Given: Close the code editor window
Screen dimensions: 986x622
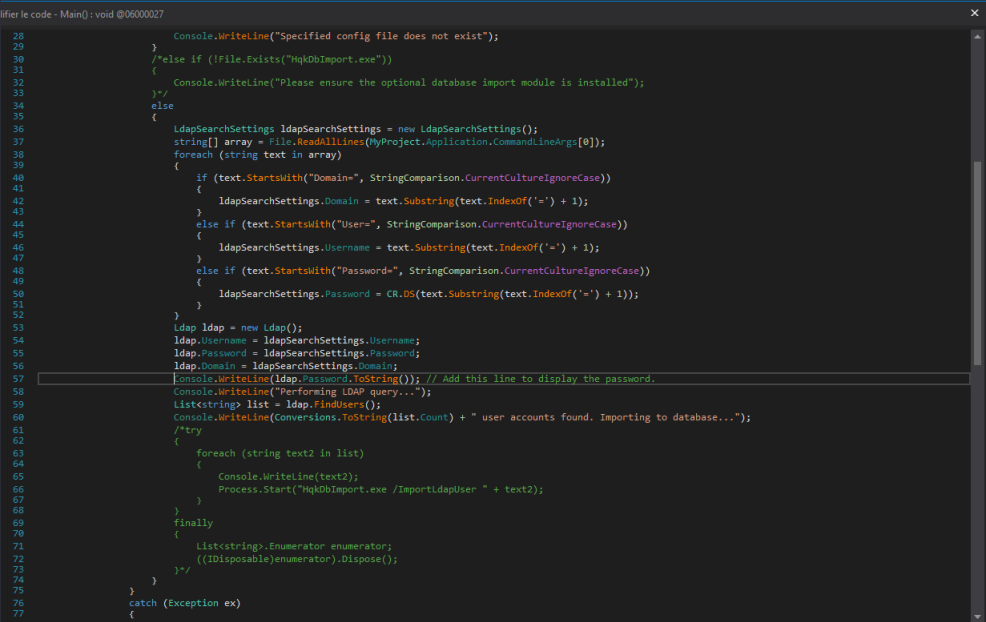Looking at the screenshot, I should point(974,12).
